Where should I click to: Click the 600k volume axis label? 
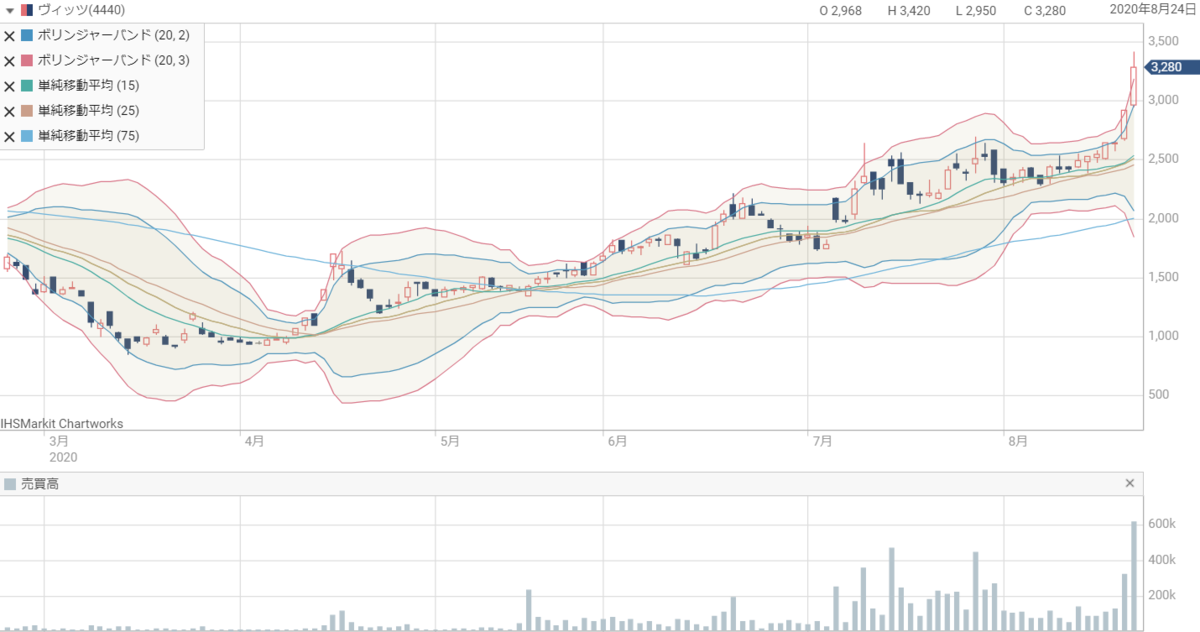tap(1162, 524)
